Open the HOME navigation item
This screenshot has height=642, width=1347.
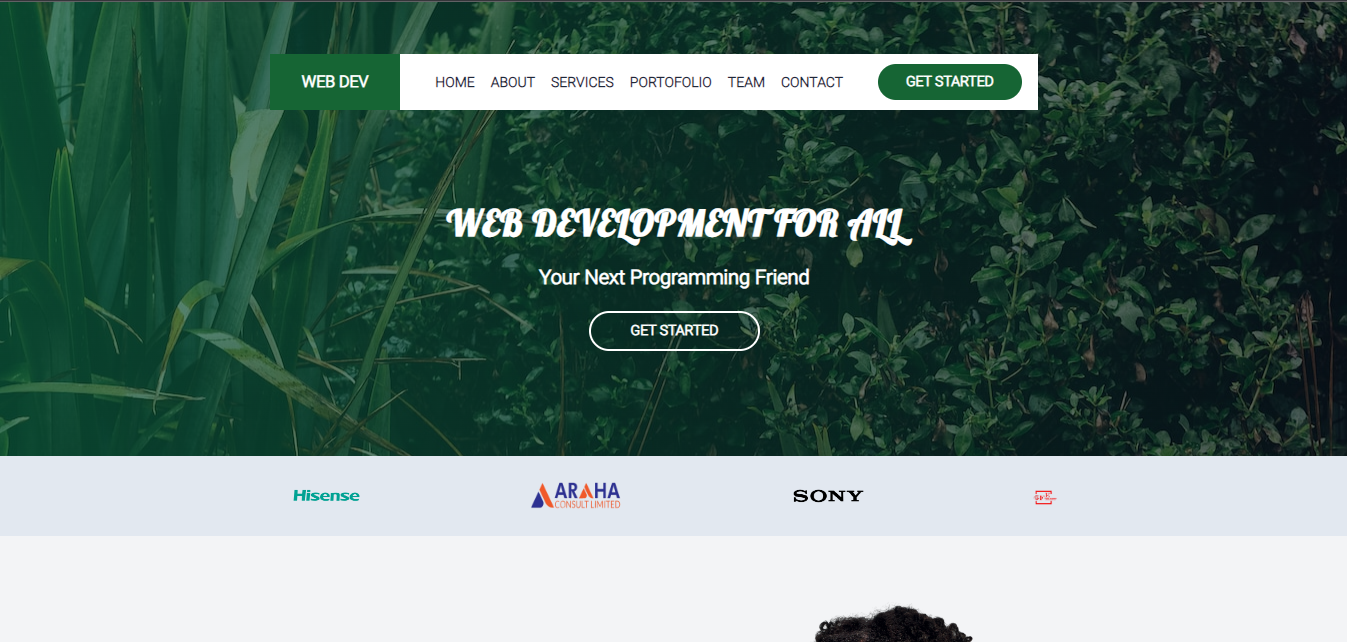[455, 82]
